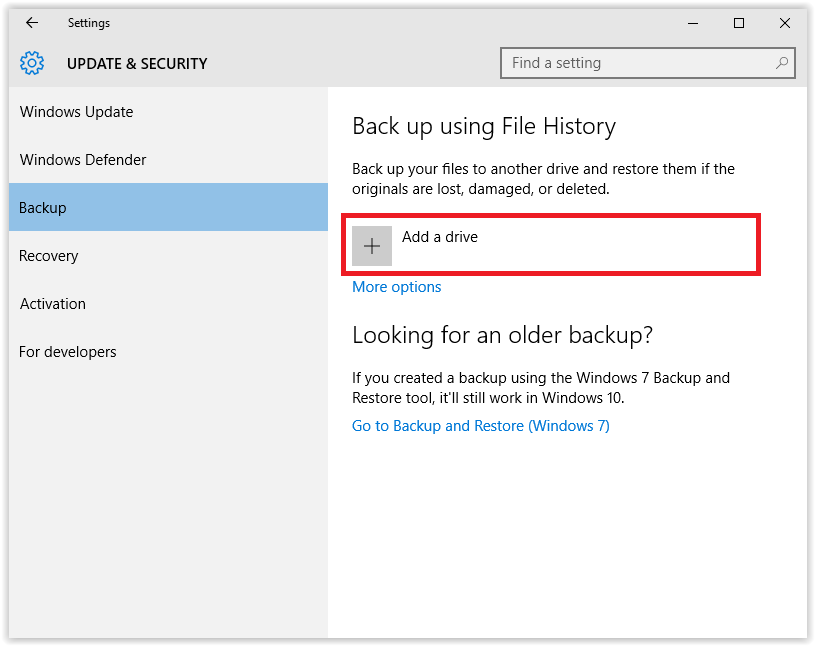The image size is (815, 646).
Task: Open Windows Update section
Action: (x=168, y=112)
